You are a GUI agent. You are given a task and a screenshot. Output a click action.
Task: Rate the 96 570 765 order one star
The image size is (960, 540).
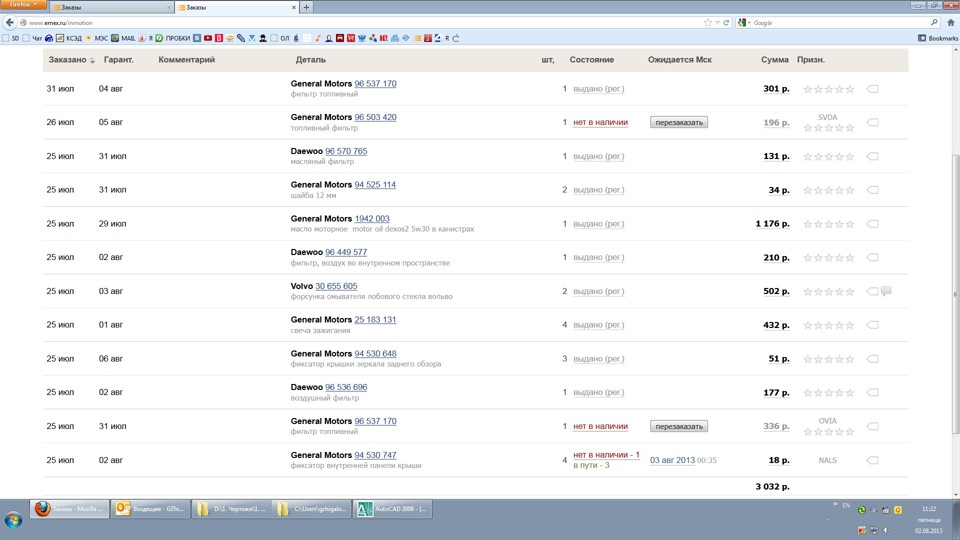pos(808,157)
